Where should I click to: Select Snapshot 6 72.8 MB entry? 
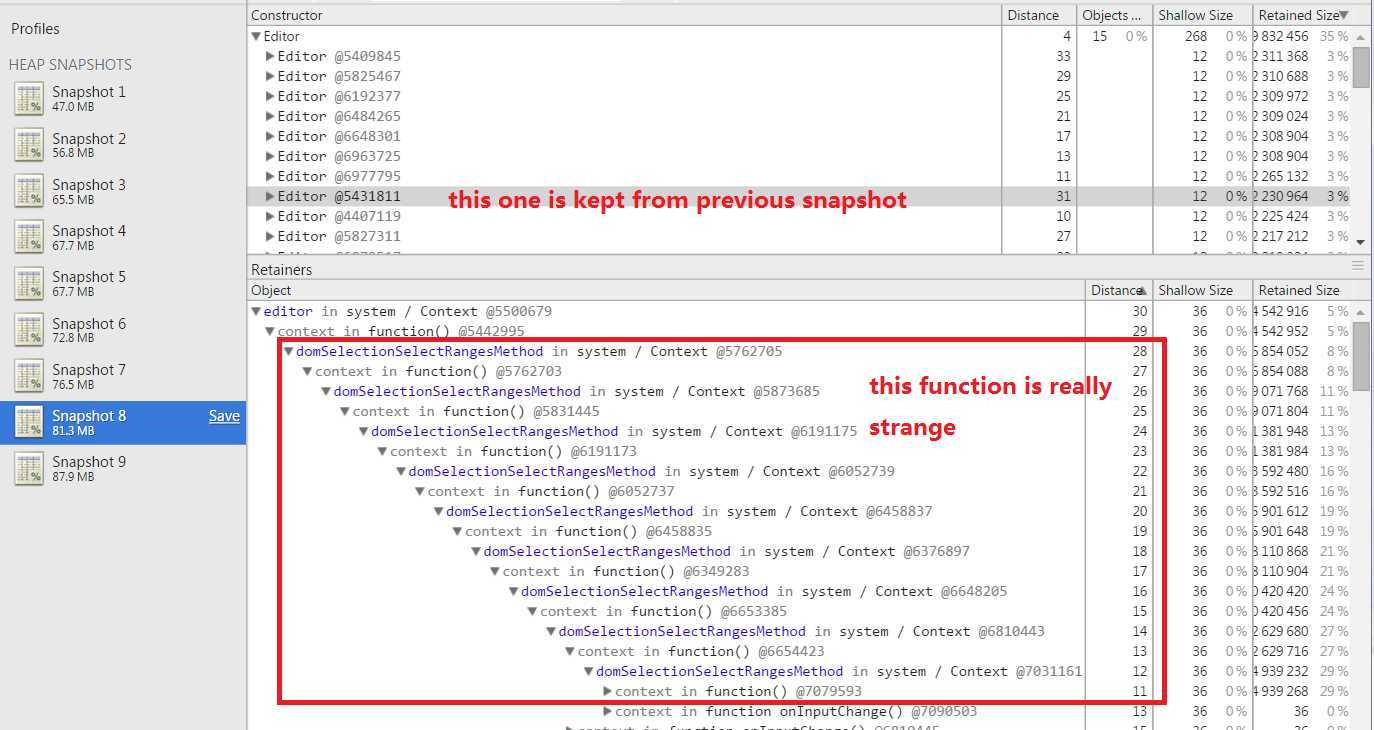123,330
